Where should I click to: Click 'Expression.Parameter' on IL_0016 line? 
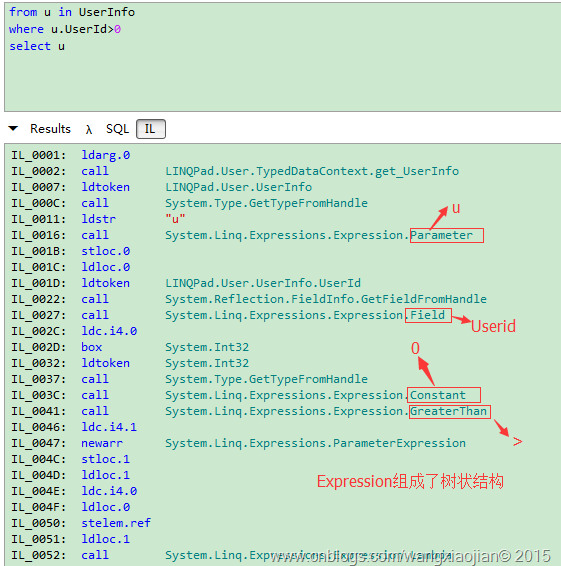[x=403, y=235]
